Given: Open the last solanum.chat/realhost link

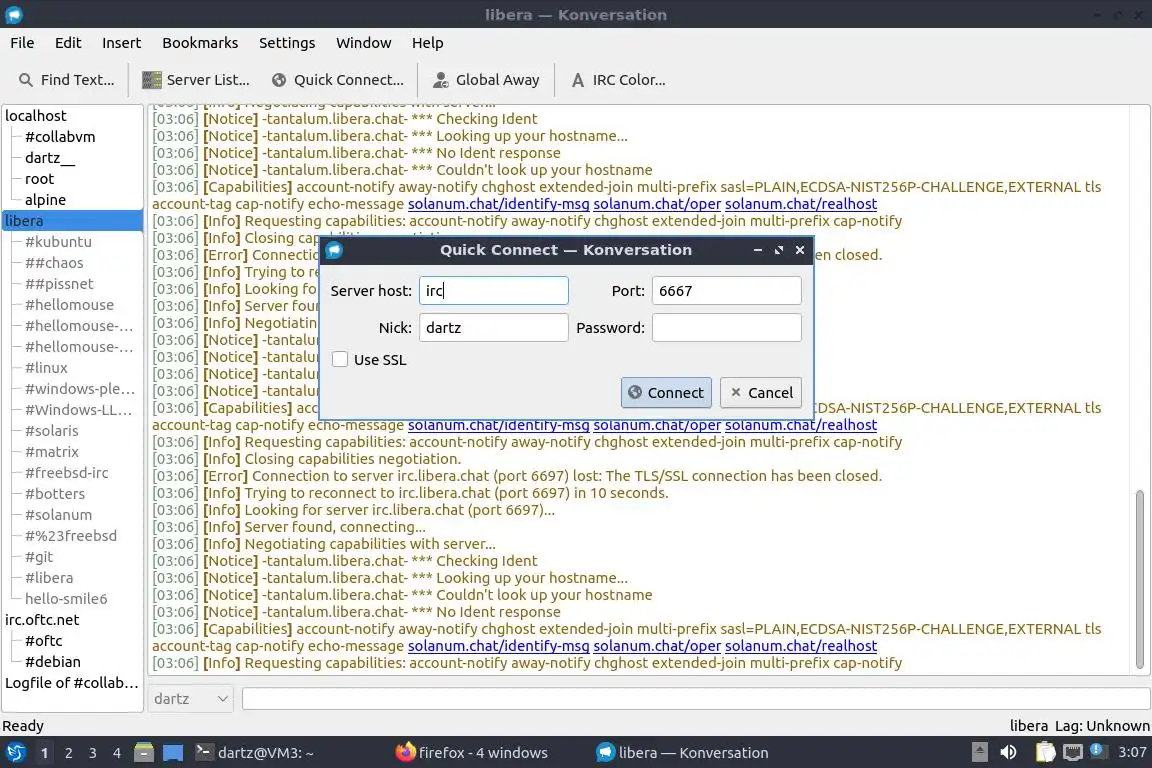Looking at the screenshot, I should 801,646.
